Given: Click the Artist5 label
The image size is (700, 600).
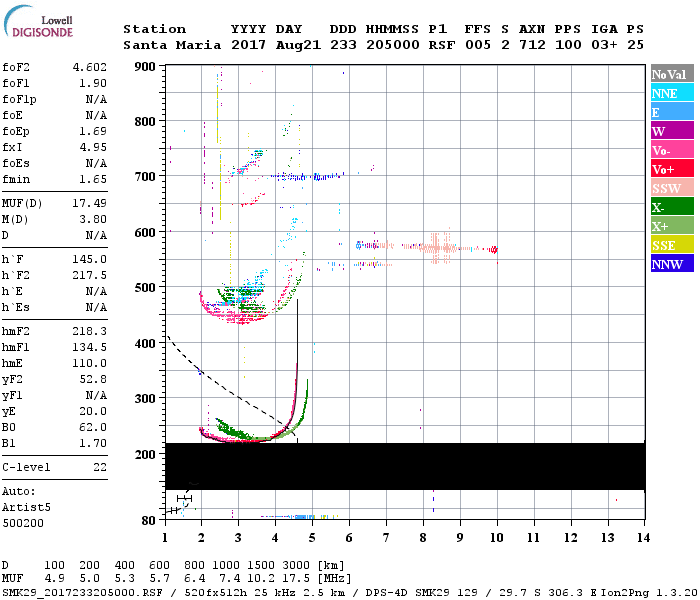Looking at the screenshot, I should pos(26,508).
